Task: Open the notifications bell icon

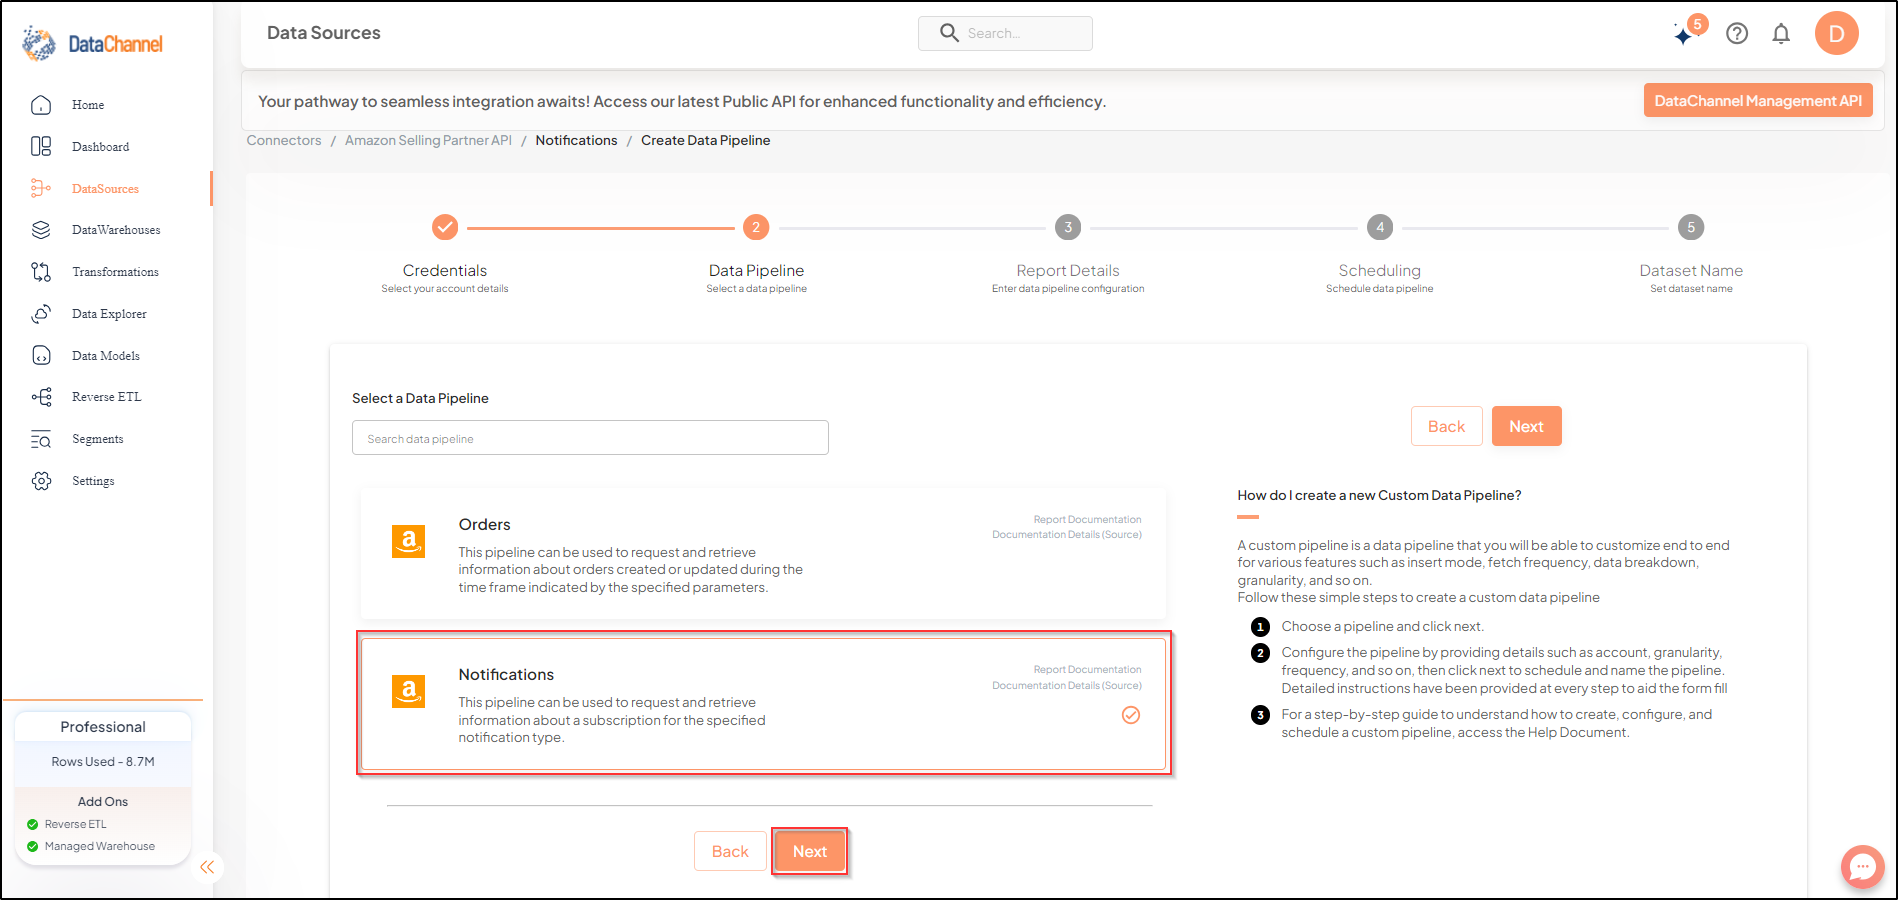Action: click(x=1781, y=34)
